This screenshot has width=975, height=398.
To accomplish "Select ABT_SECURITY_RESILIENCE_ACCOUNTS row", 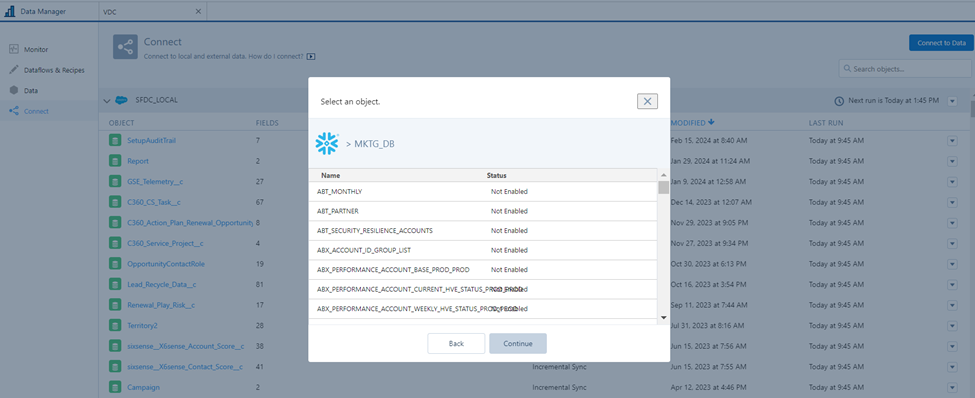I will [483, 231].
